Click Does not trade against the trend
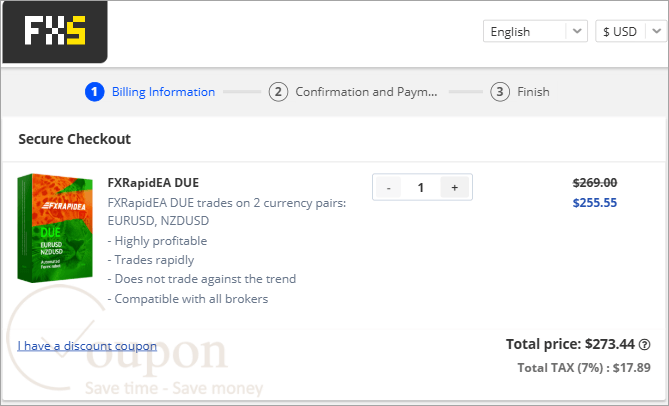This screenshot has height=406, width=669. (x=202, y=279)
